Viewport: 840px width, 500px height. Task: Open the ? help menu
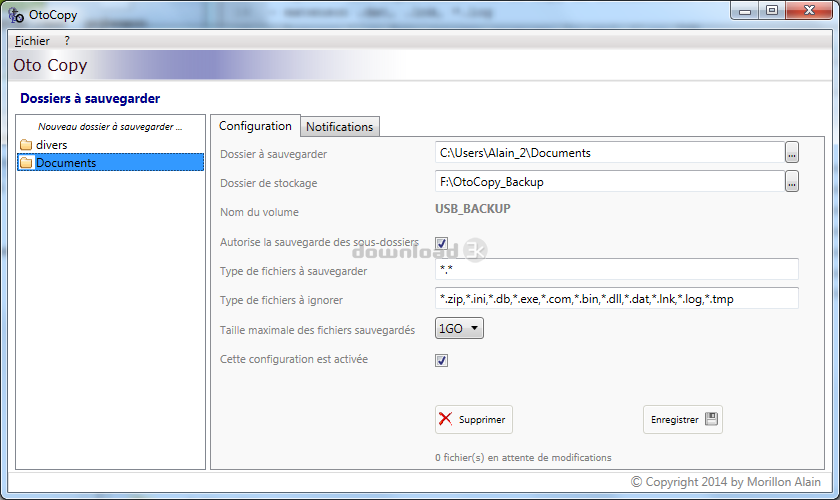[x=67, y=41]
